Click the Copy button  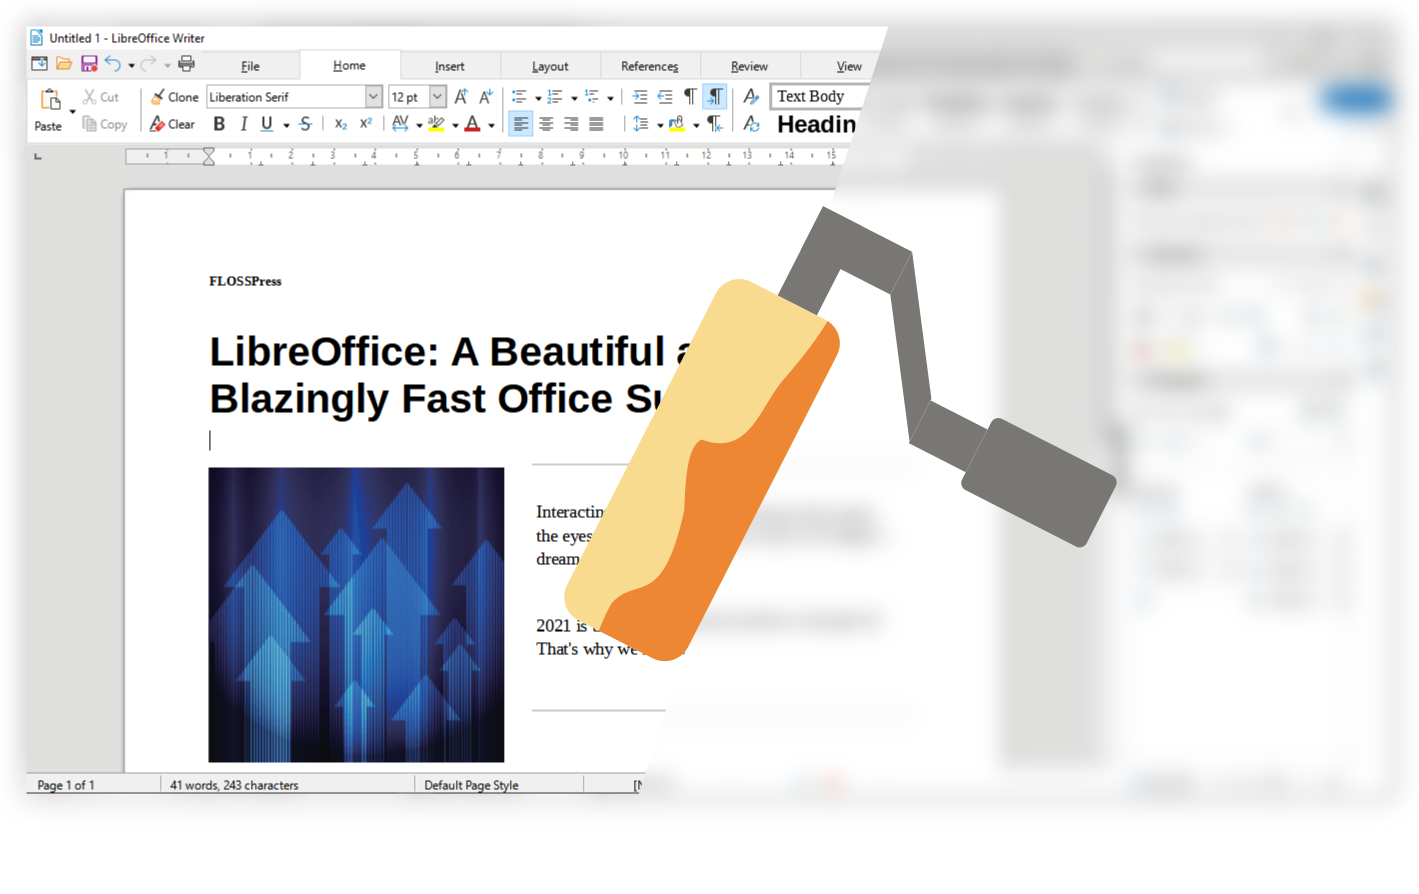pyautogui.click(x=105, y=124)
